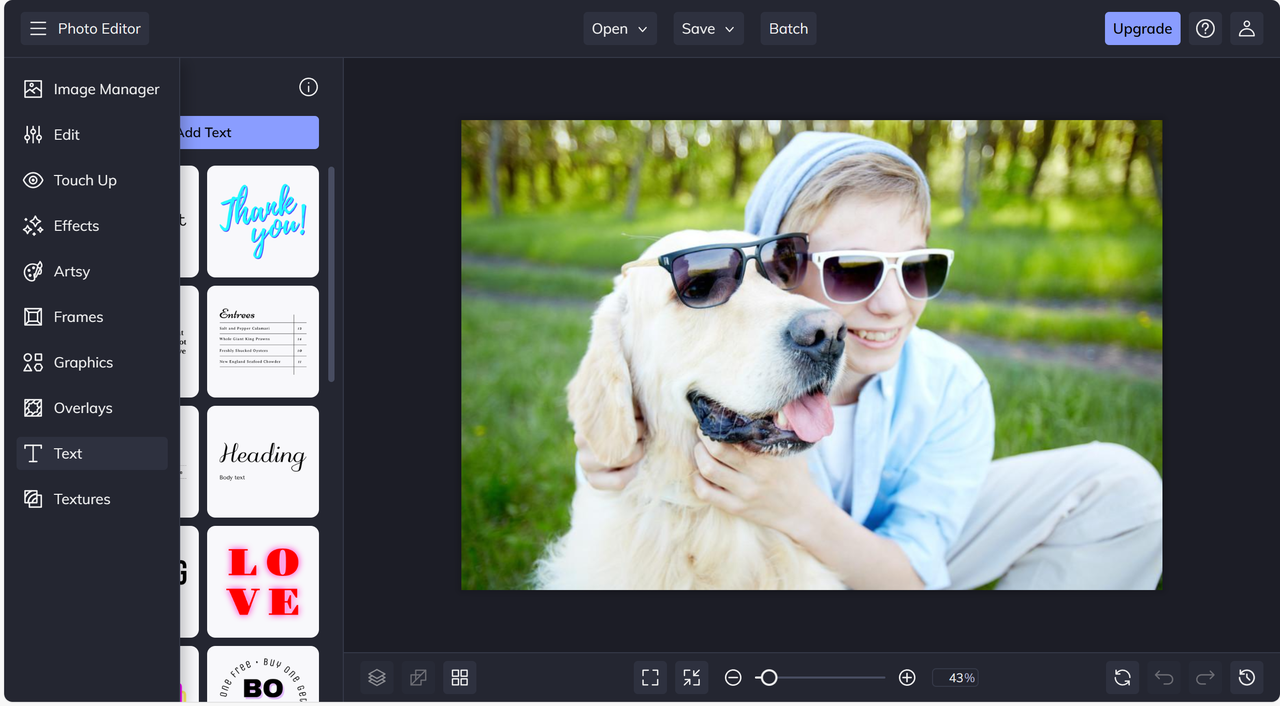The height and width of the screenshot is (706, 1280).
Task: Click the compare before/after icon
Action: (x=418, y=678)
